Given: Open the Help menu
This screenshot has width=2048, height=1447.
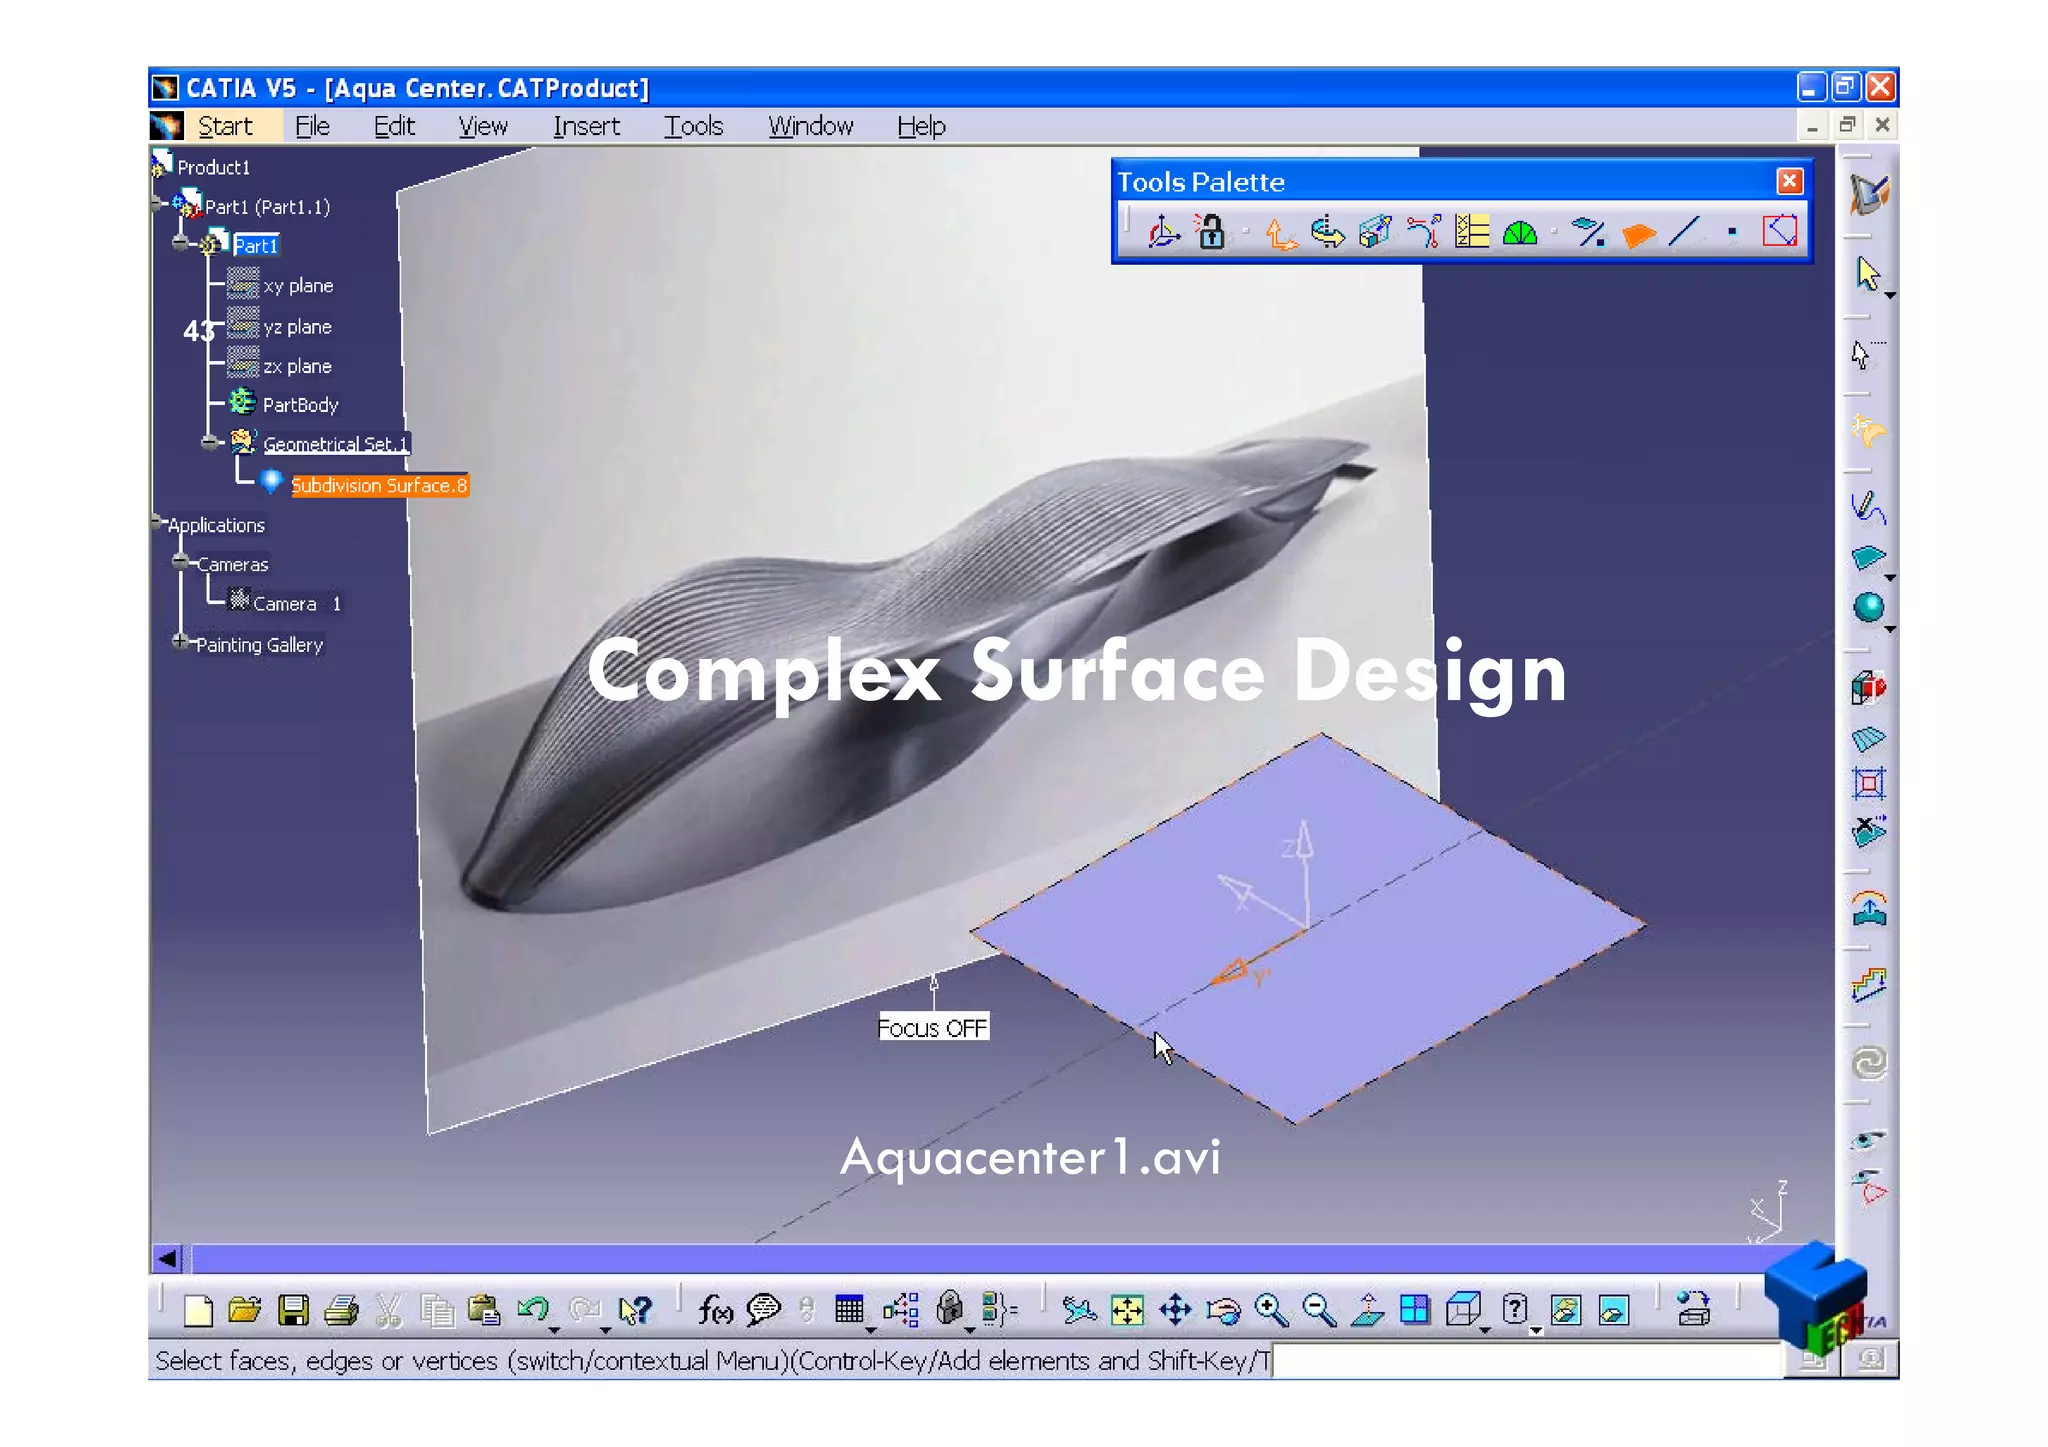Looking at the screenshot, I should coord(921,126).
